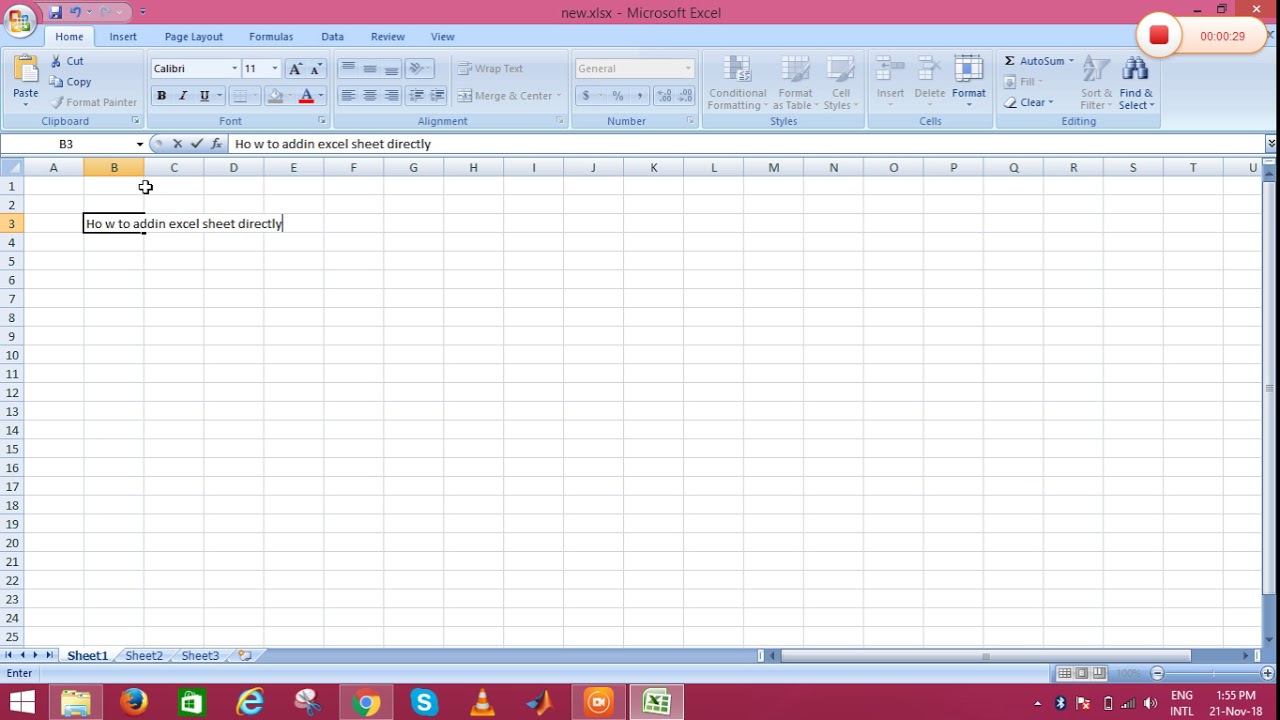Screen dimensions: 1280x720
Task: Undo last action in Quick Access Toolbar
Action: [76, 12]
